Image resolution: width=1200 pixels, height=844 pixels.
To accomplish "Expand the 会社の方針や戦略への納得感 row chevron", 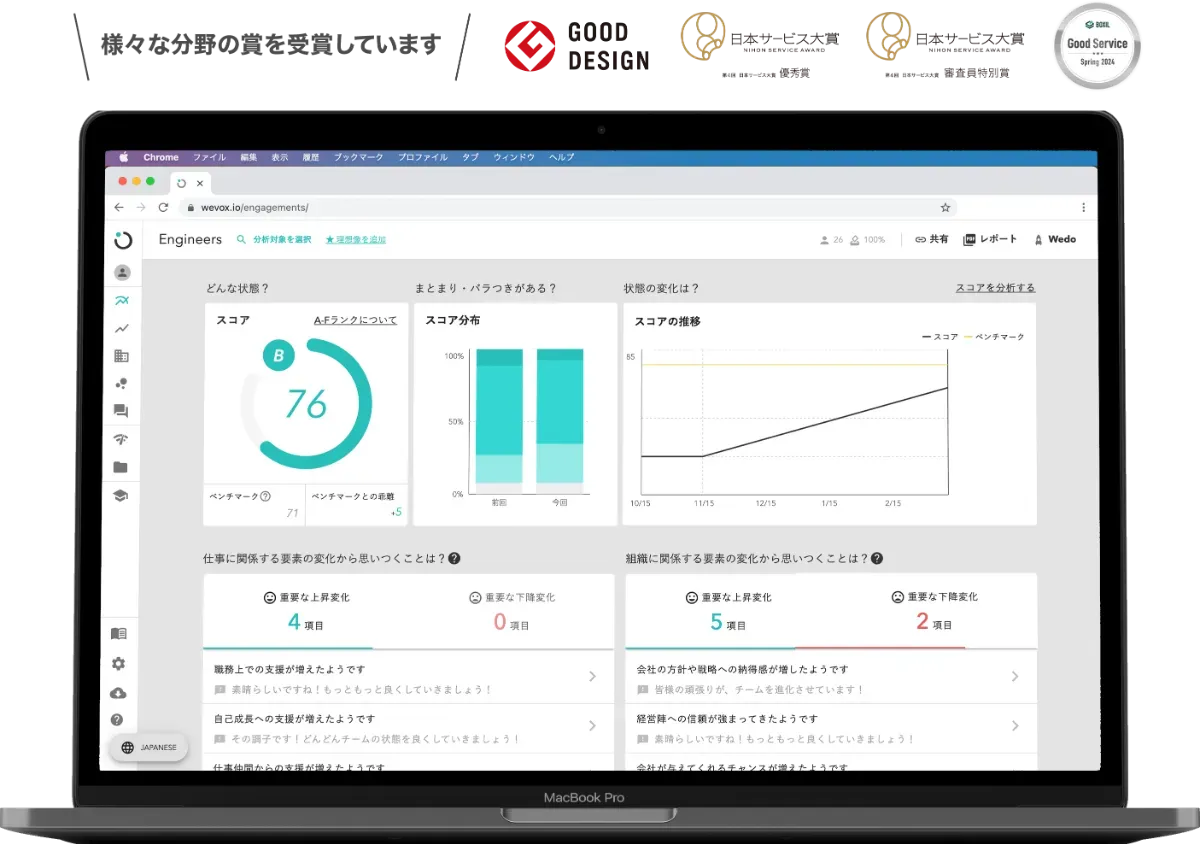I will [x=1014, y=677].
